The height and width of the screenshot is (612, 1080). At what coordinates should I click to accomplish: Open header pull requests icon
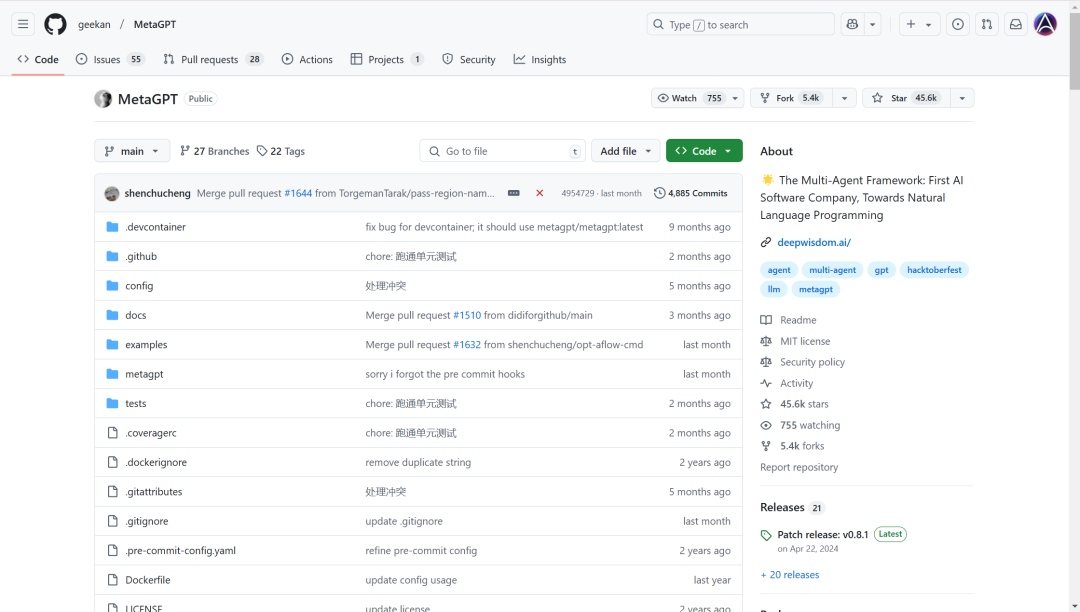(986, 24)
